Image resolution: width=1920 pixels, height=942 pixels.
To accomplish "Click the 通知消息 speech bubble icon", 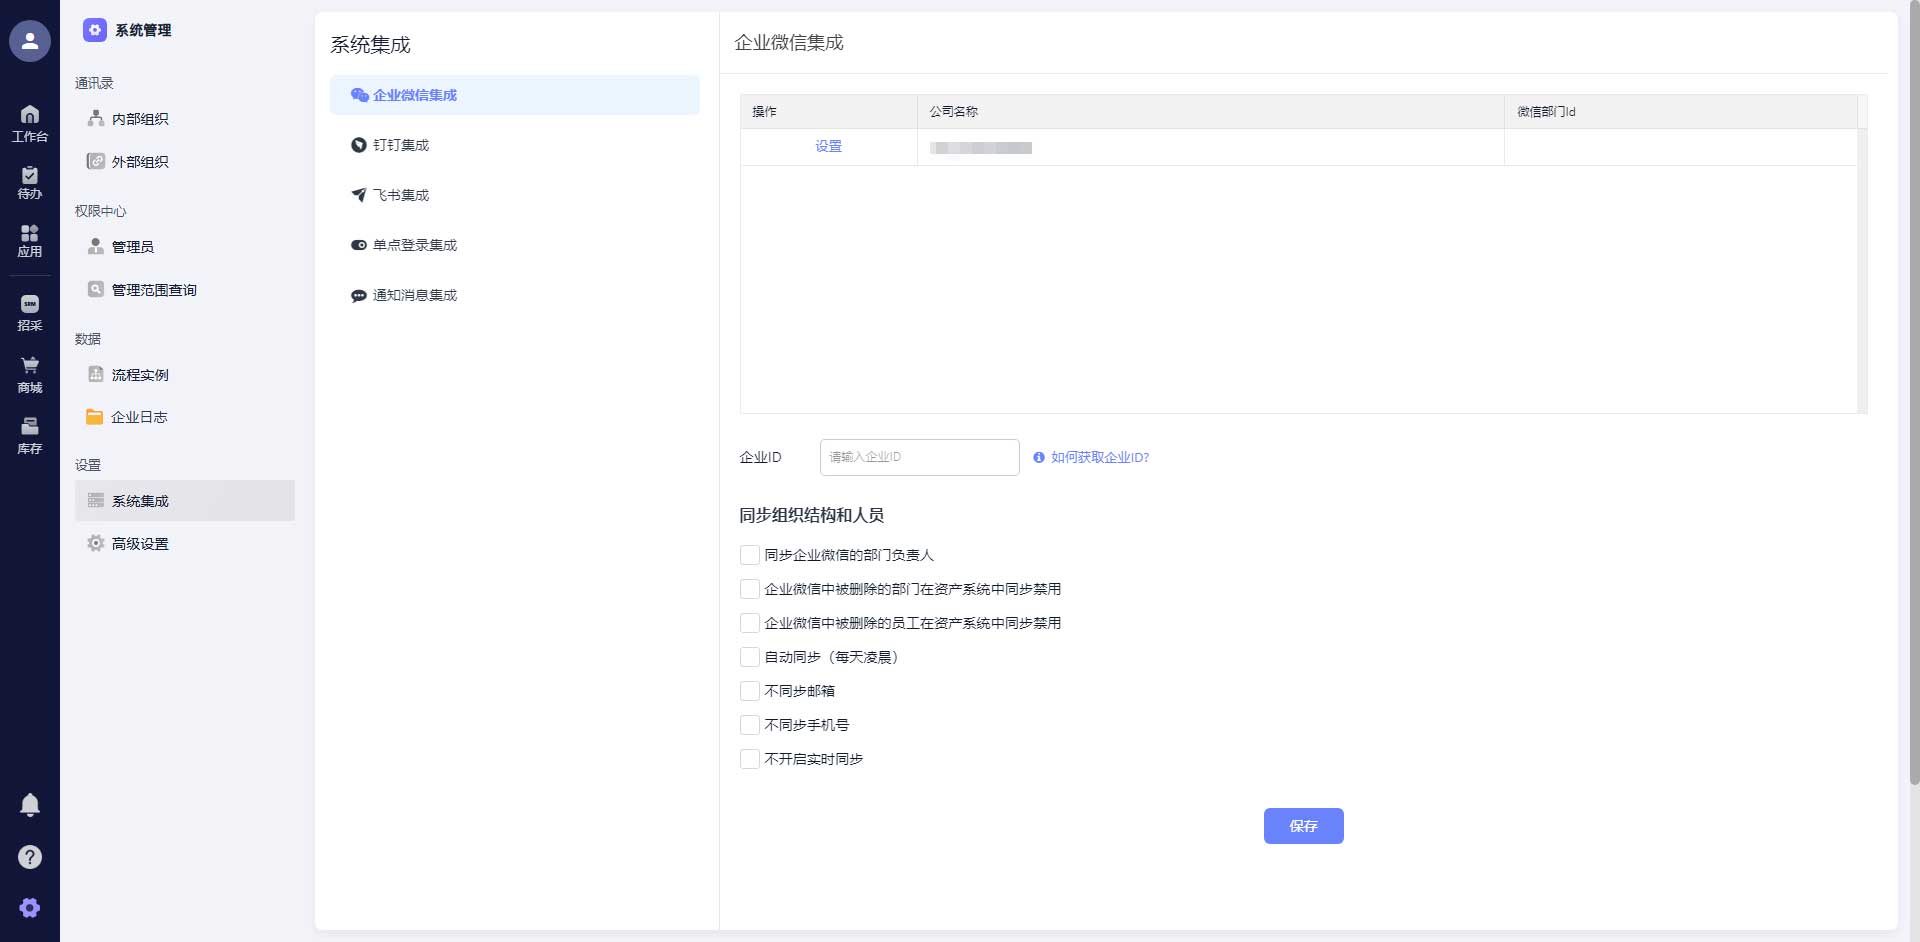I will (x=359, y=295).
